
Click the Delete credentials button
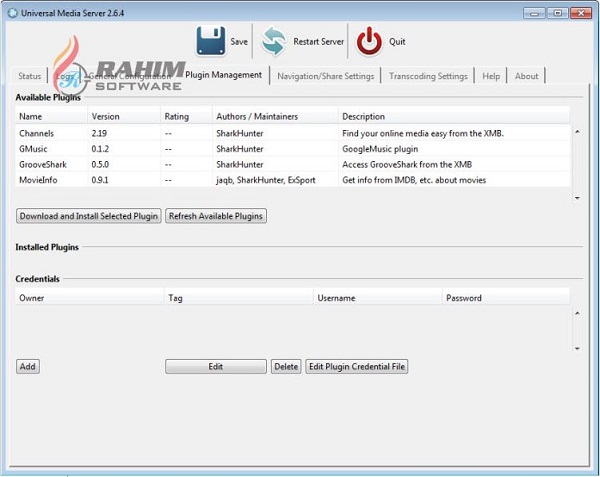[x=286, y=366]
